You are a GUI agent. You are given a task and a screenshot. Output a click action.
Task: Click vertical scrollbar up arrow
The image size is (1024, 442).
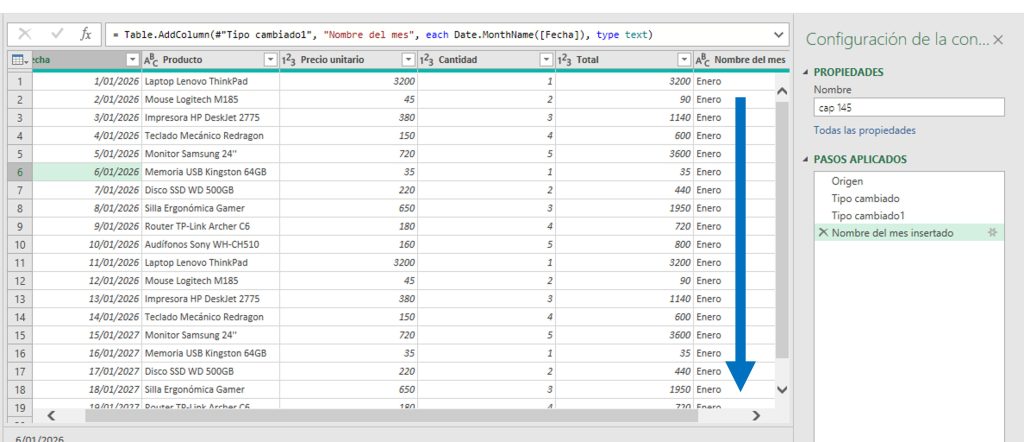pyautogui.click(x=782, y=91)
